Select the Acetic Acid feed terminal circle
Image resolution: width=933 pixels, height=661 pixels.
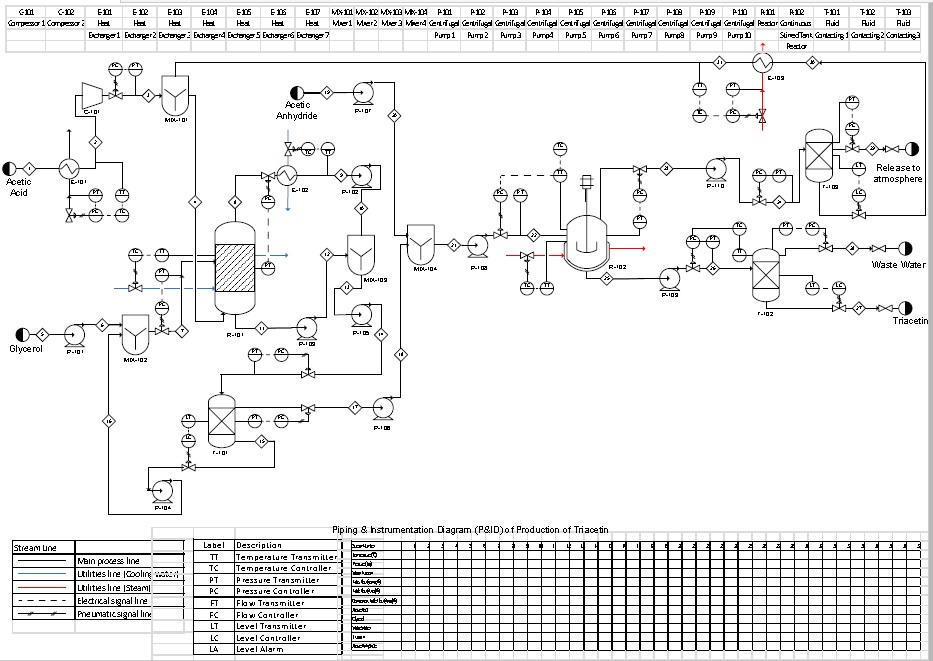tap(9, 168)
